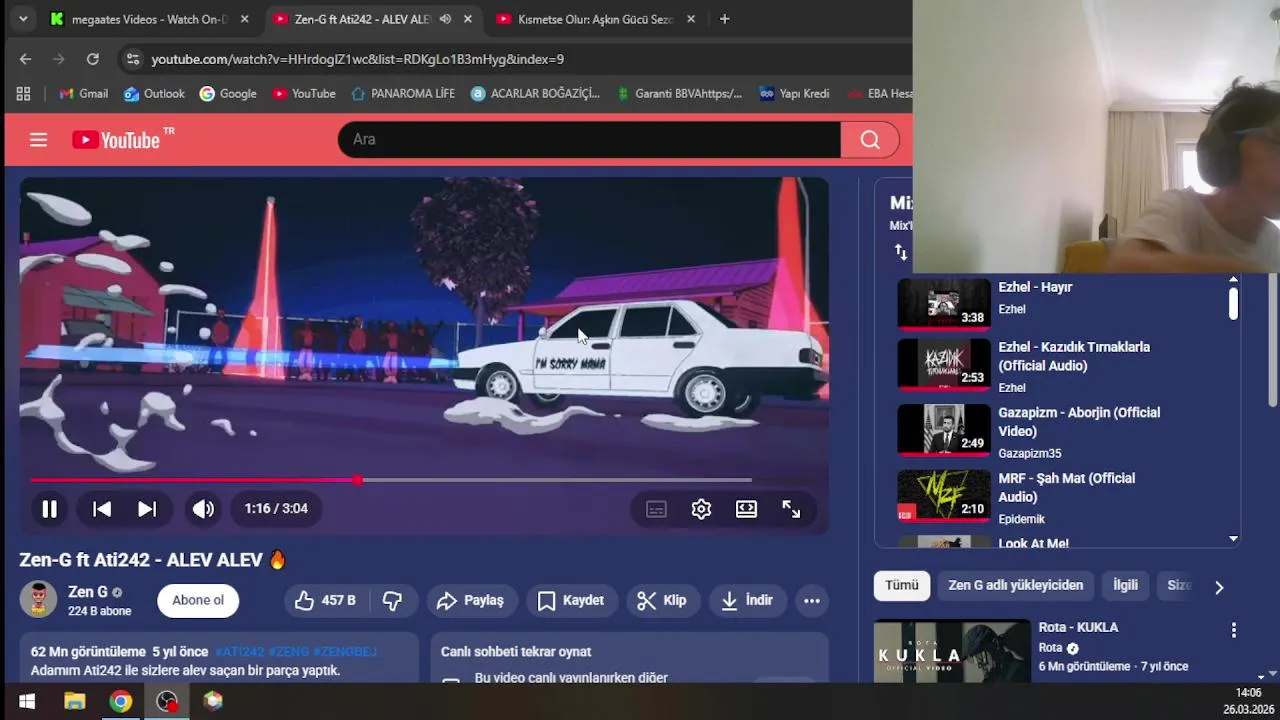
Task: Open the #ATI242 hashtag link
Action: point(240,652)
